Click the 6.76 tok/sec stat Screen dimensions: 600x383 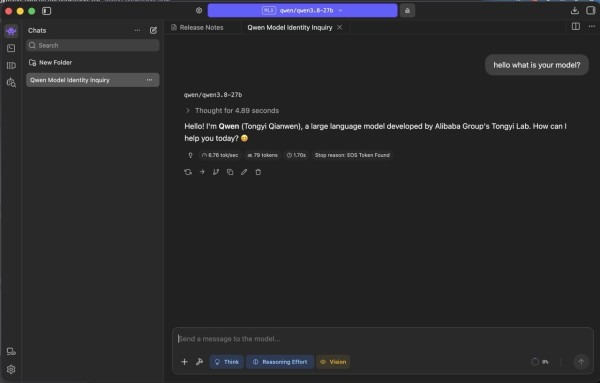[220, 155]
